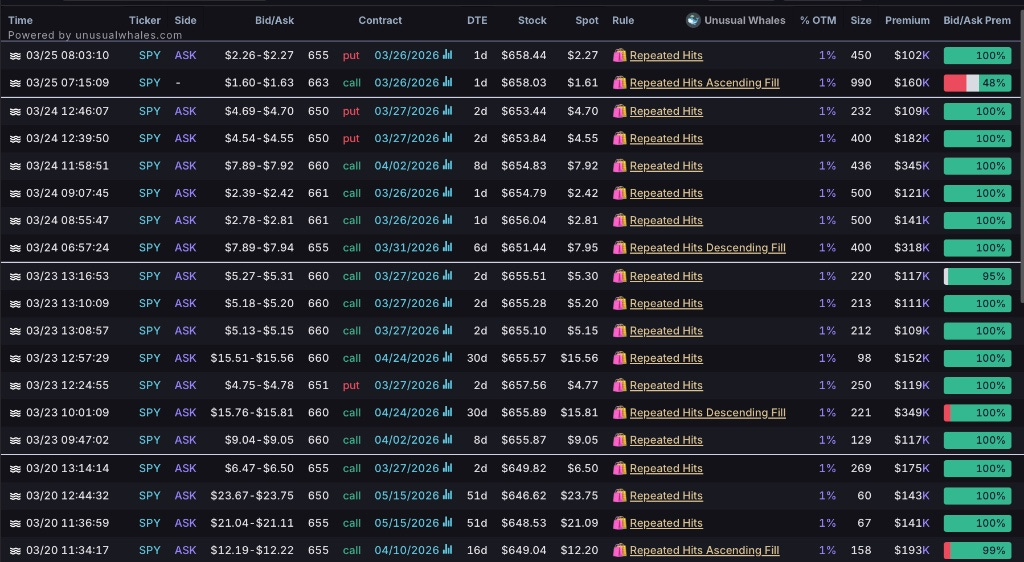
Task: Click the wave icon beside 03/24 12:46:07
Action: click(x=15, y=112)
